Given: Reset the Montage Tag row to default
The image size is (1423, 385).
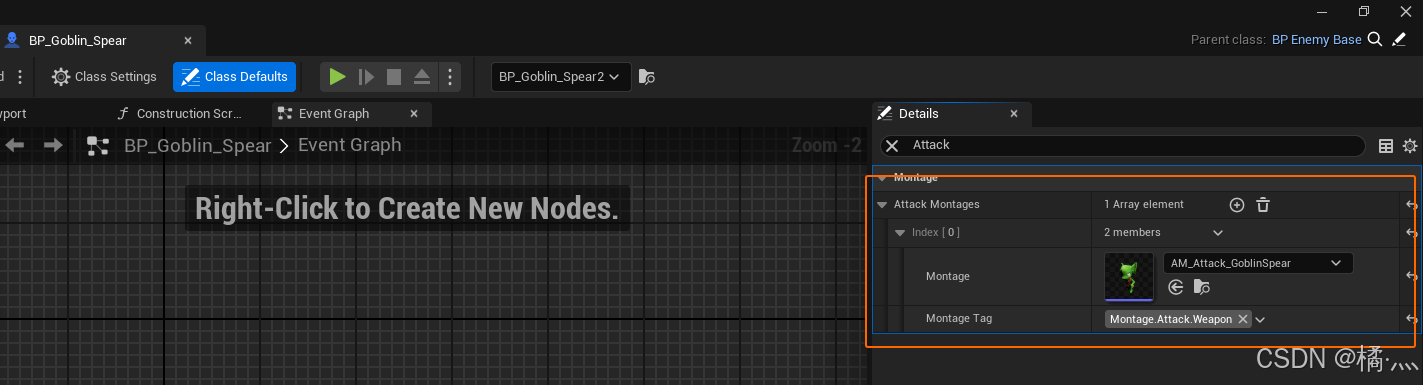Looking at the screenshot, I should [1412, 319].
